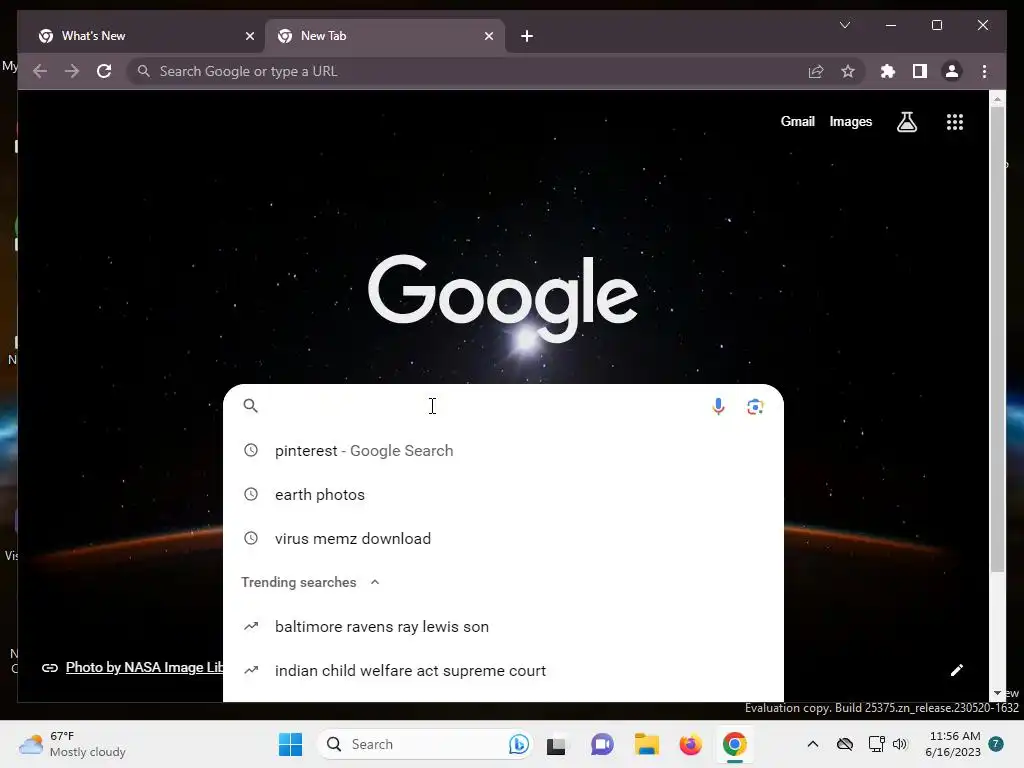1024x768 pixels.
Task: Show hidden system tray icons
Action: (x=812, y=744)
